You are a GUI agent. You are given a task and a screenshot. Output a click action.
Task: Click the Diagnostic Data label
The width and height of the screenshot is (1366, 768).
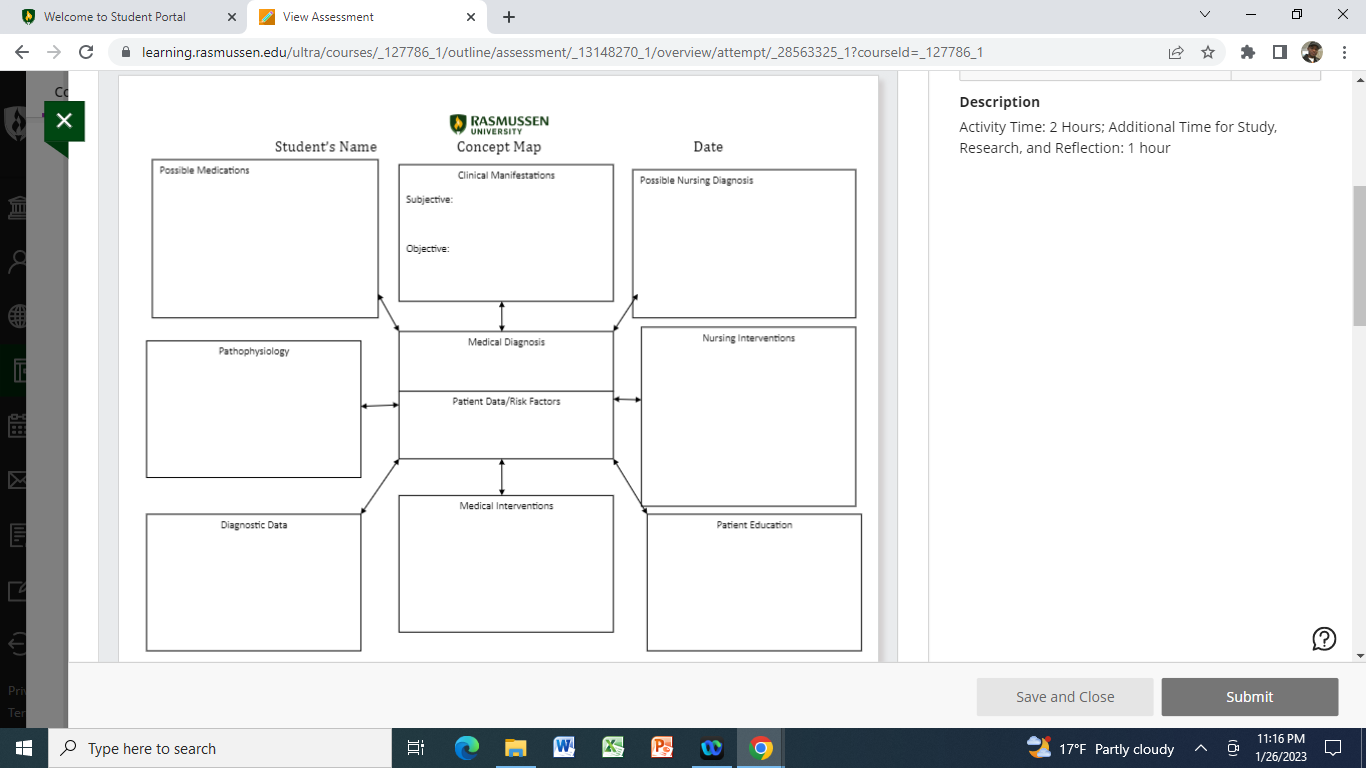pos(254,524)
